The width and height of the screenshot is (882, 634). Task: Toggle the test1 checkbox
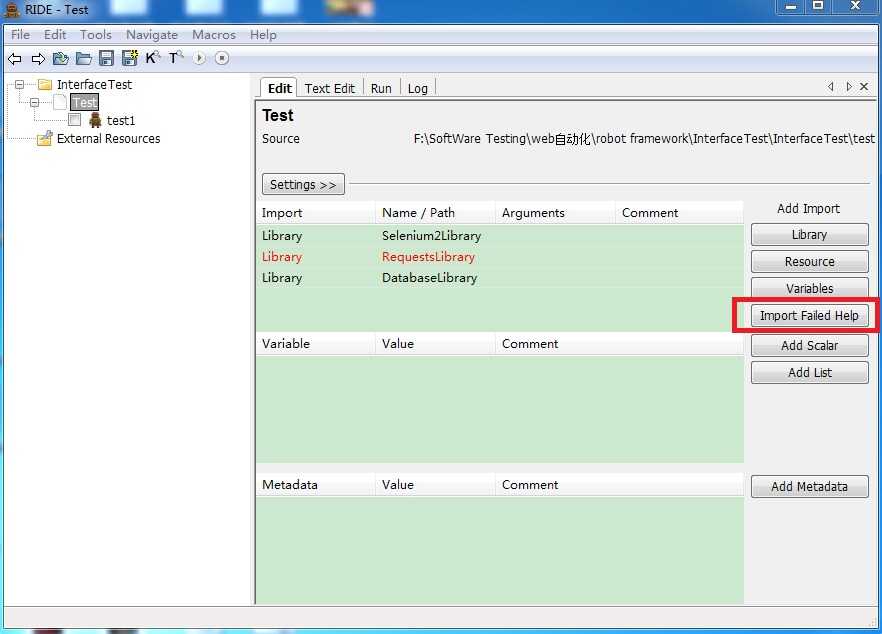click(x=74, y=120)
